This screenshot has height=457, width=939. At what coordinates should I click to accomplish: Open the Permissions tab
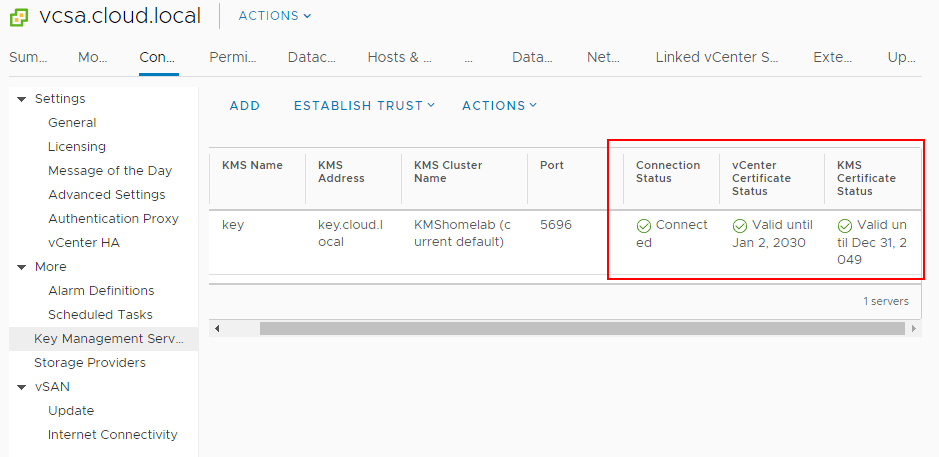click(x=233, y=57)
